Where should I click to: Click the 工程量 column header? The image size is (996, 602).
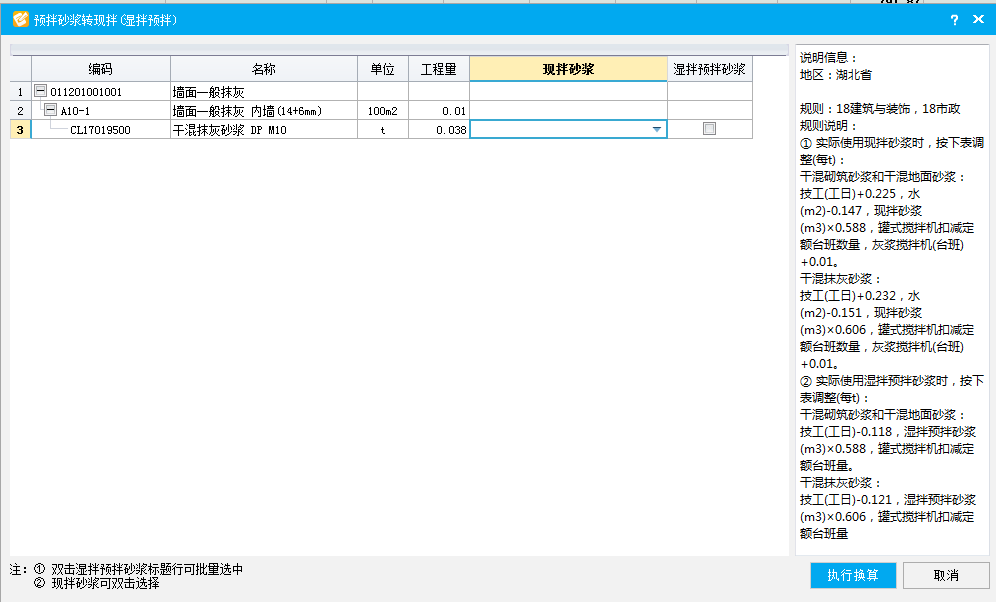coord(439,69)
